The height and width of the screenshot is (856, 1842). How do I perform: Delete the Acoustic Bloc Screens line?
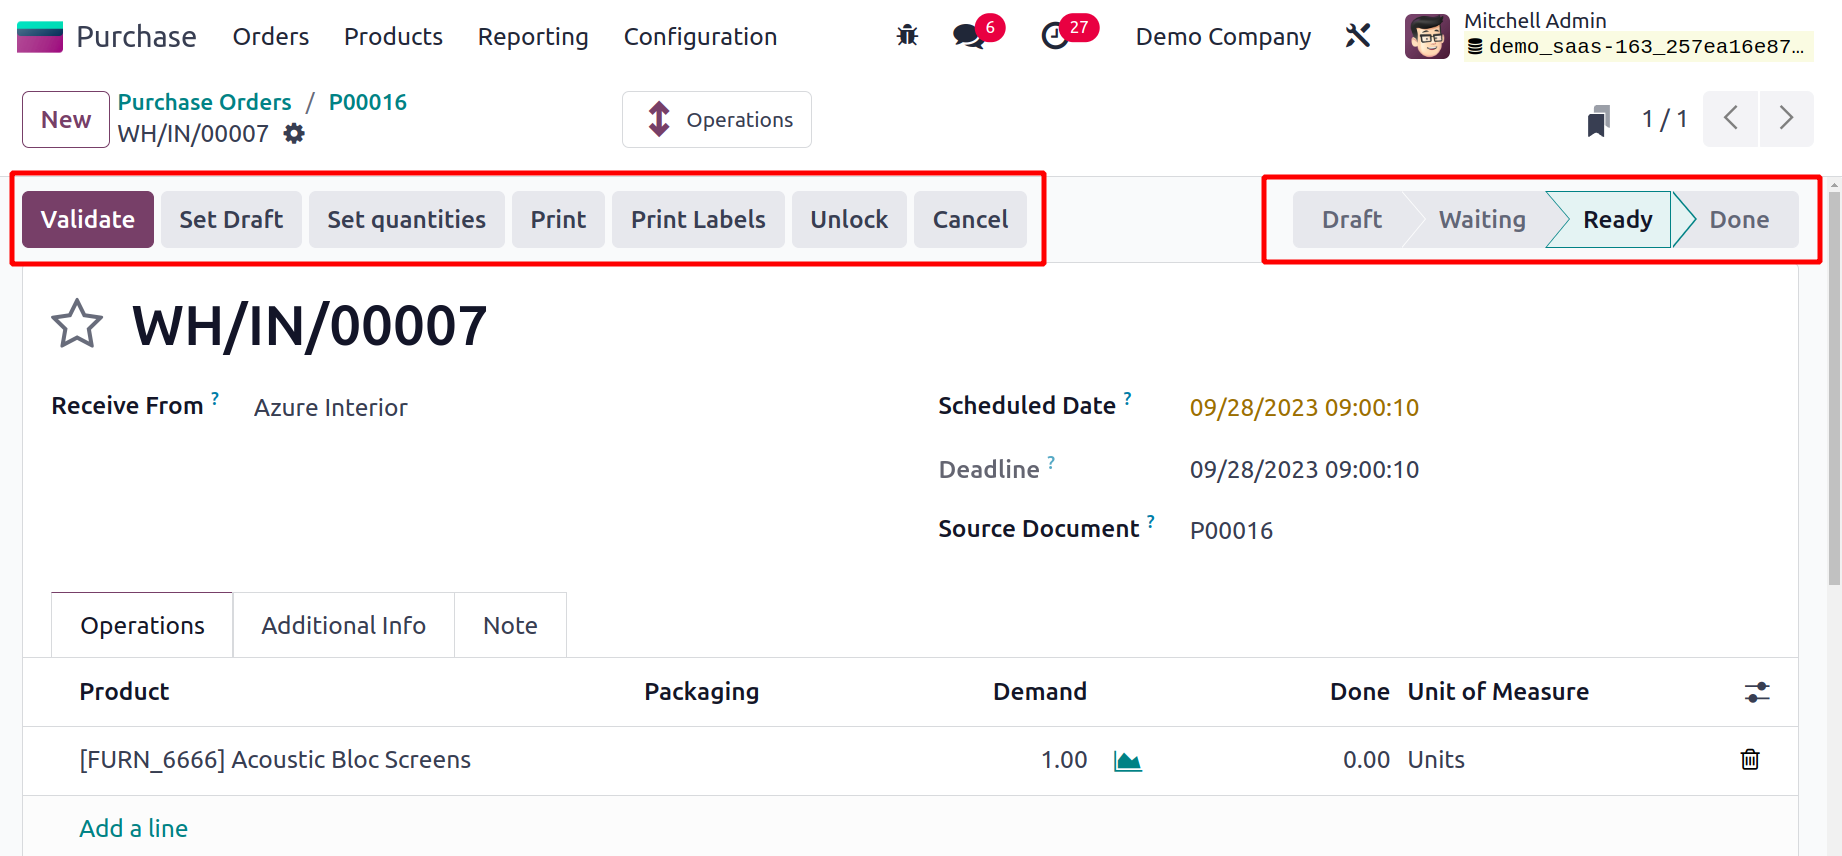tap(1749, 760)
